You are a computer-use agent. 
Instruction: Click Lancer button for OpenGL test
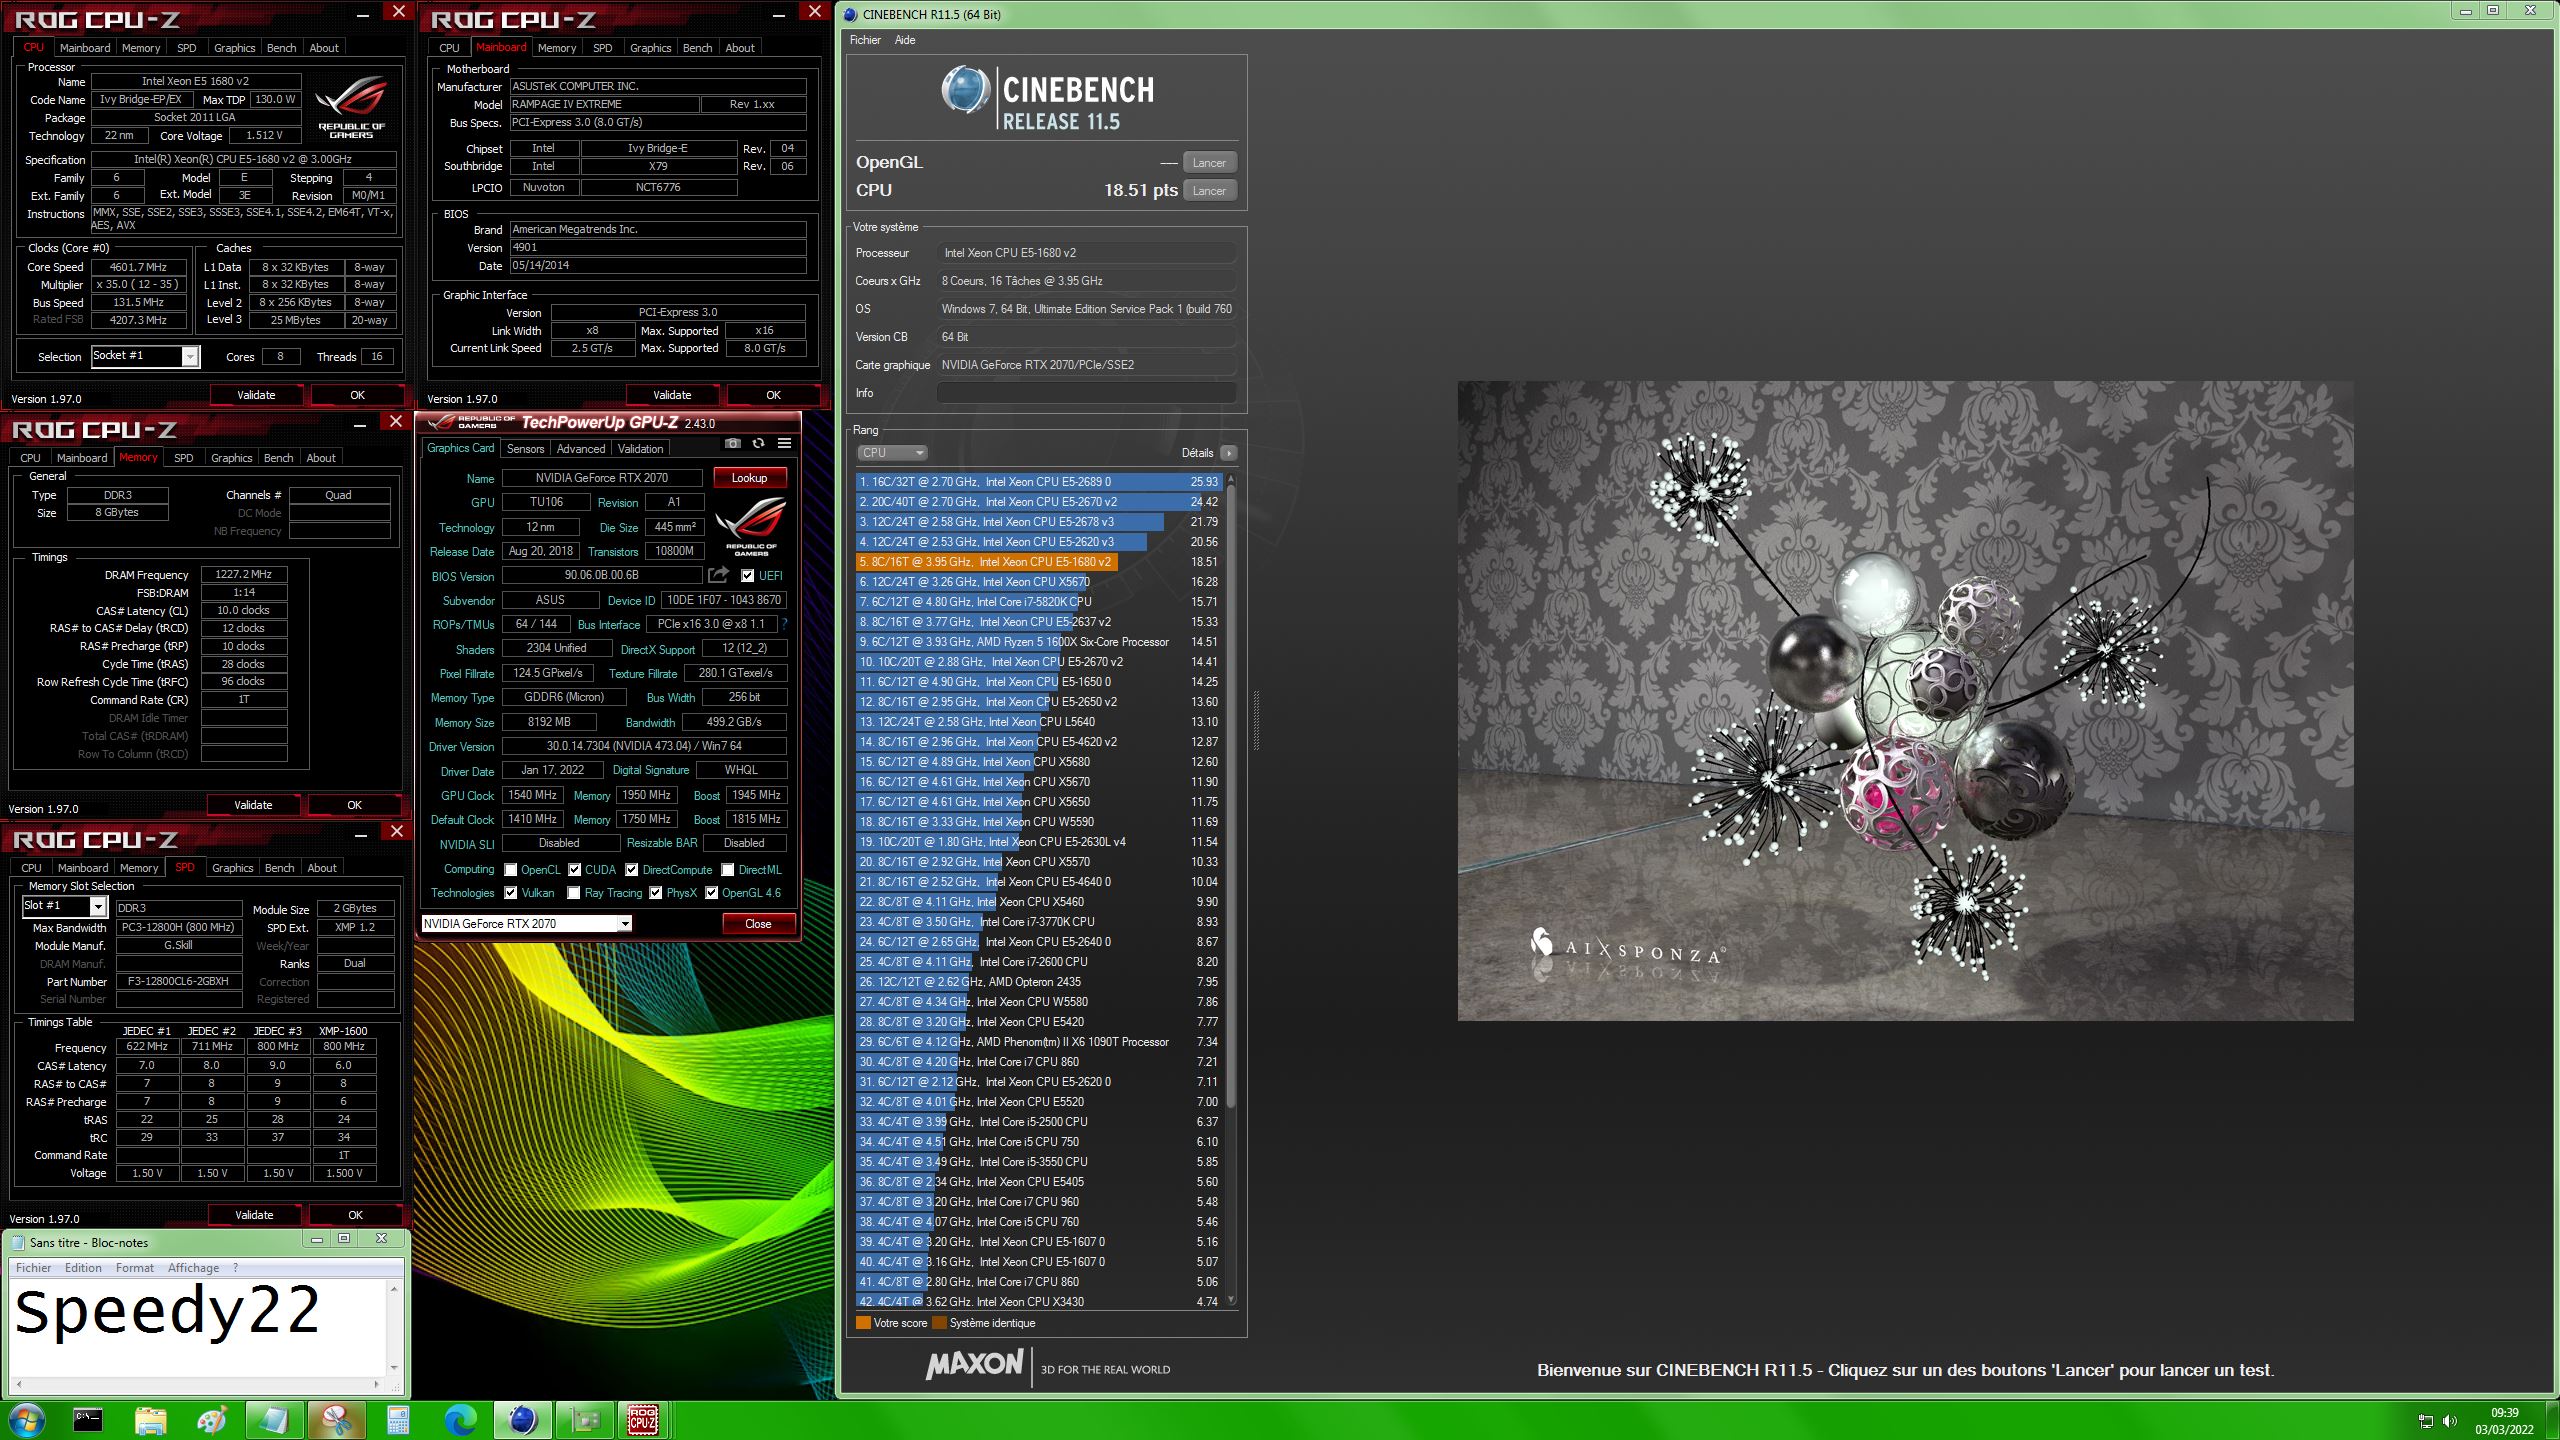click(1209, 162)
